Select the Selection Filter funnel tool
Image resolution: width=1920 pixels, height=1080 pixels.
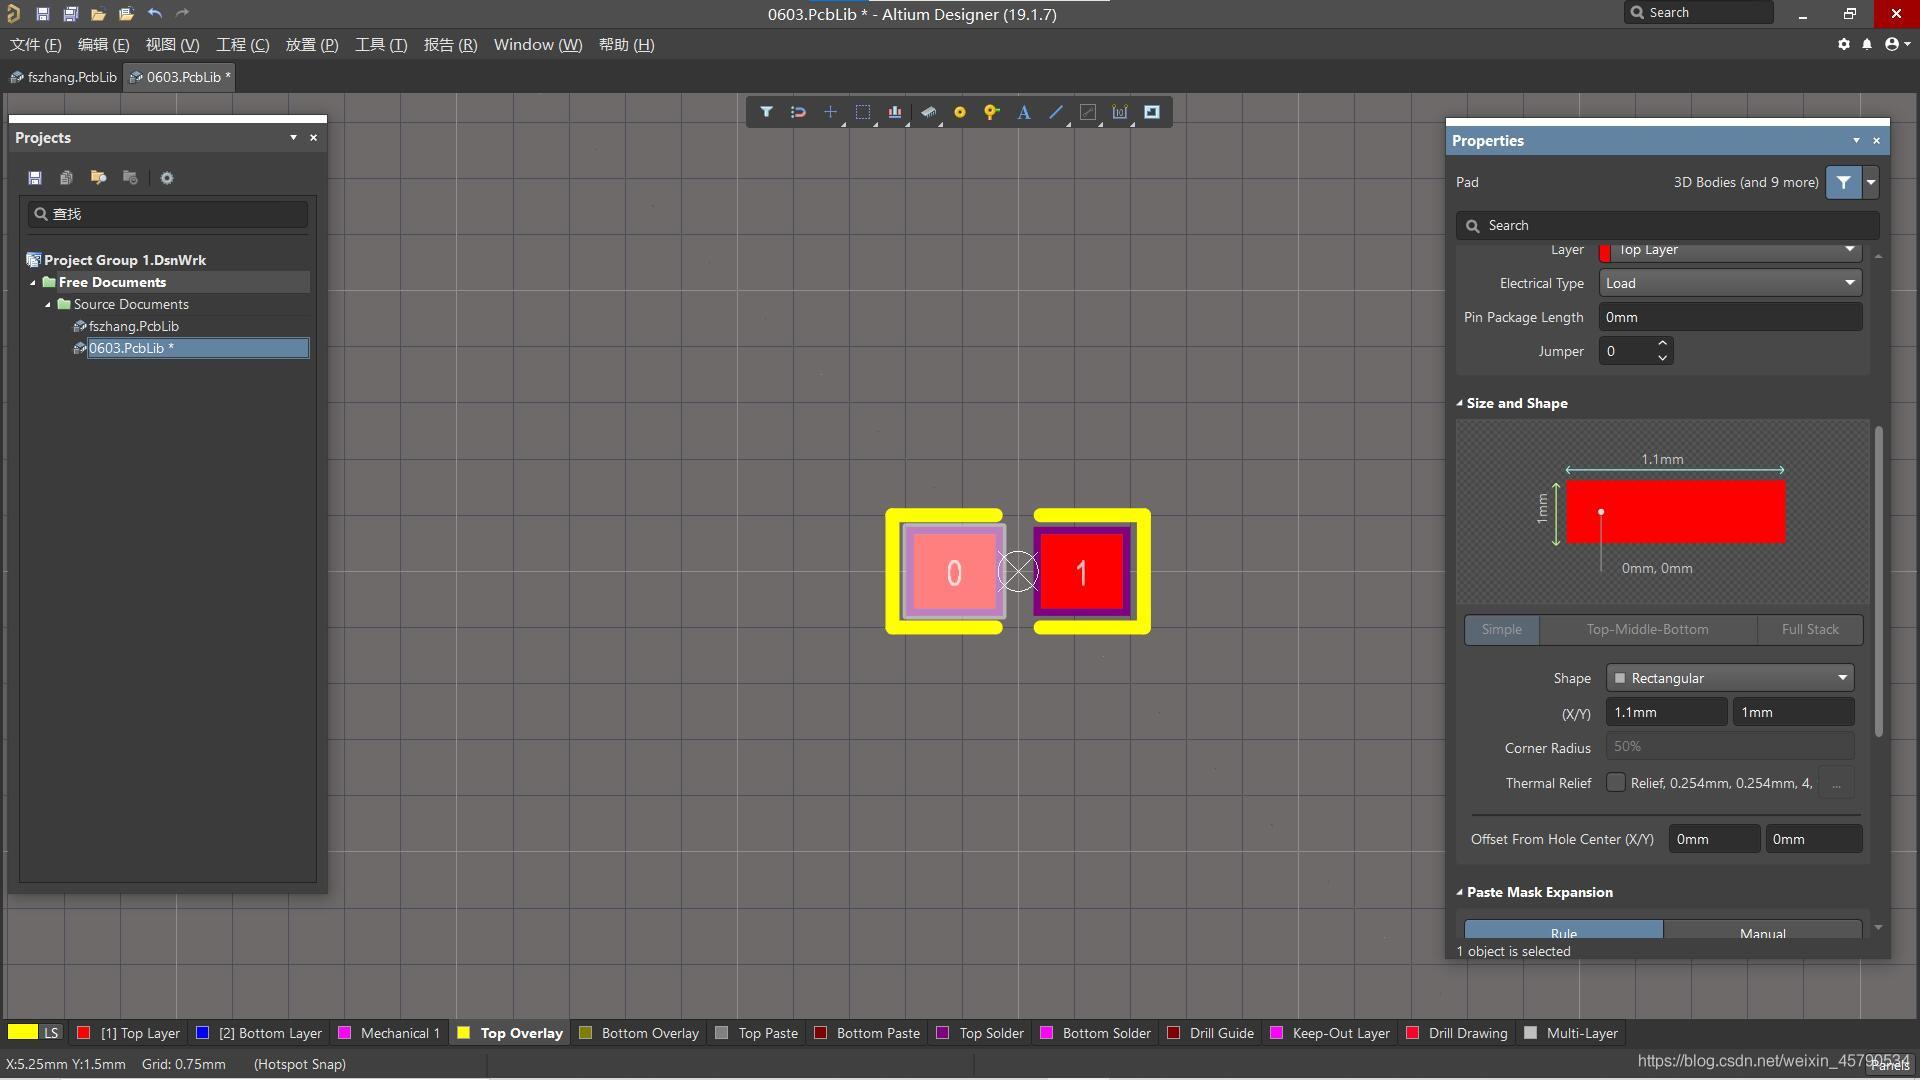tap(766, 112)
